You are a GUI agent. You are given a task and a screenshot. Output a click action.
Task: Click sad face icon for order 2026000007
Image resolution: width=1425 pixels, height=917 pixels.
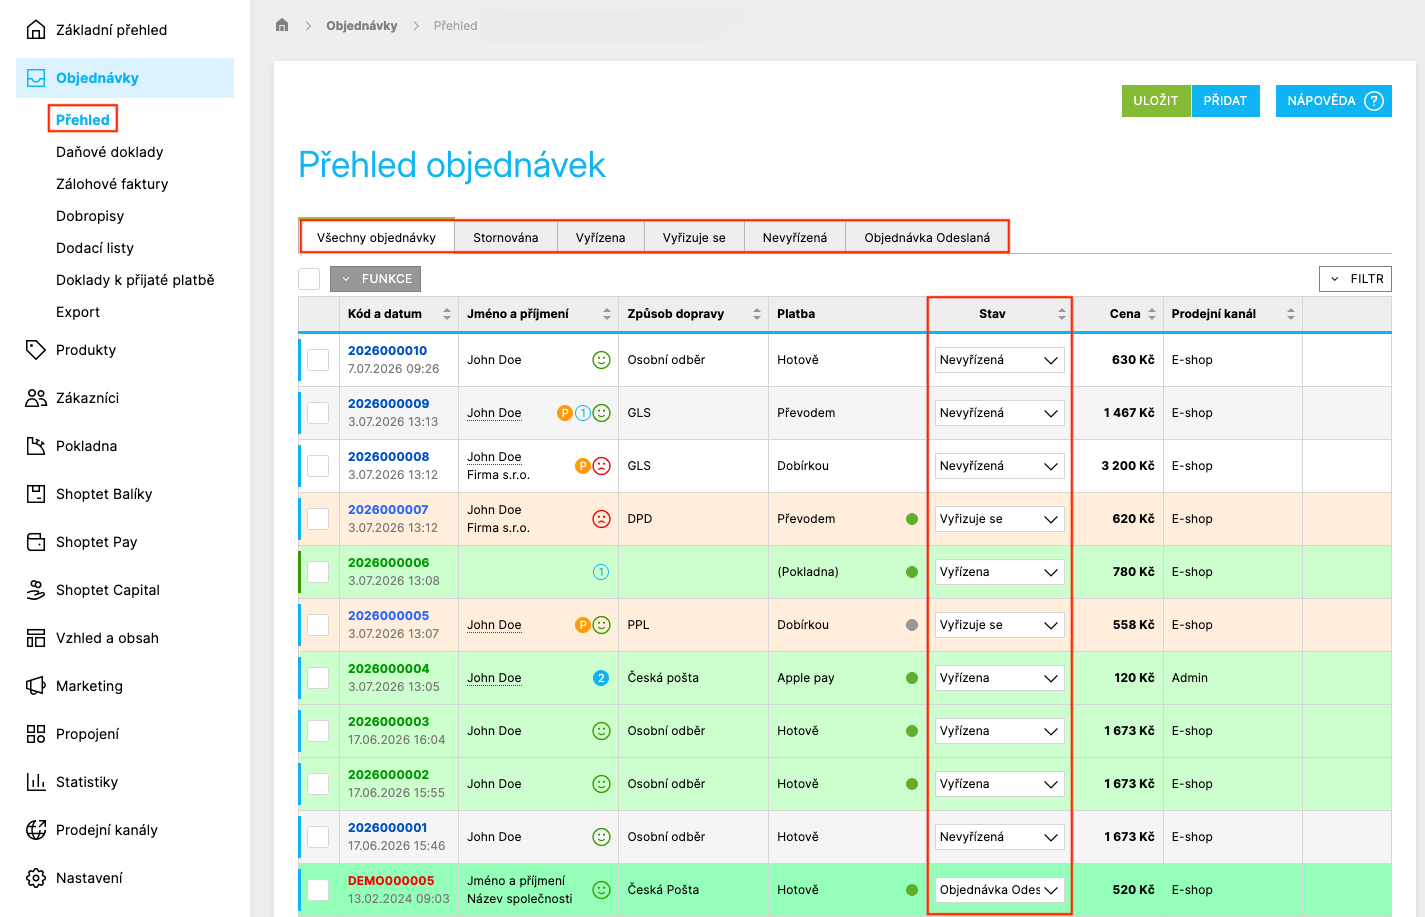[x=601, y=519]
